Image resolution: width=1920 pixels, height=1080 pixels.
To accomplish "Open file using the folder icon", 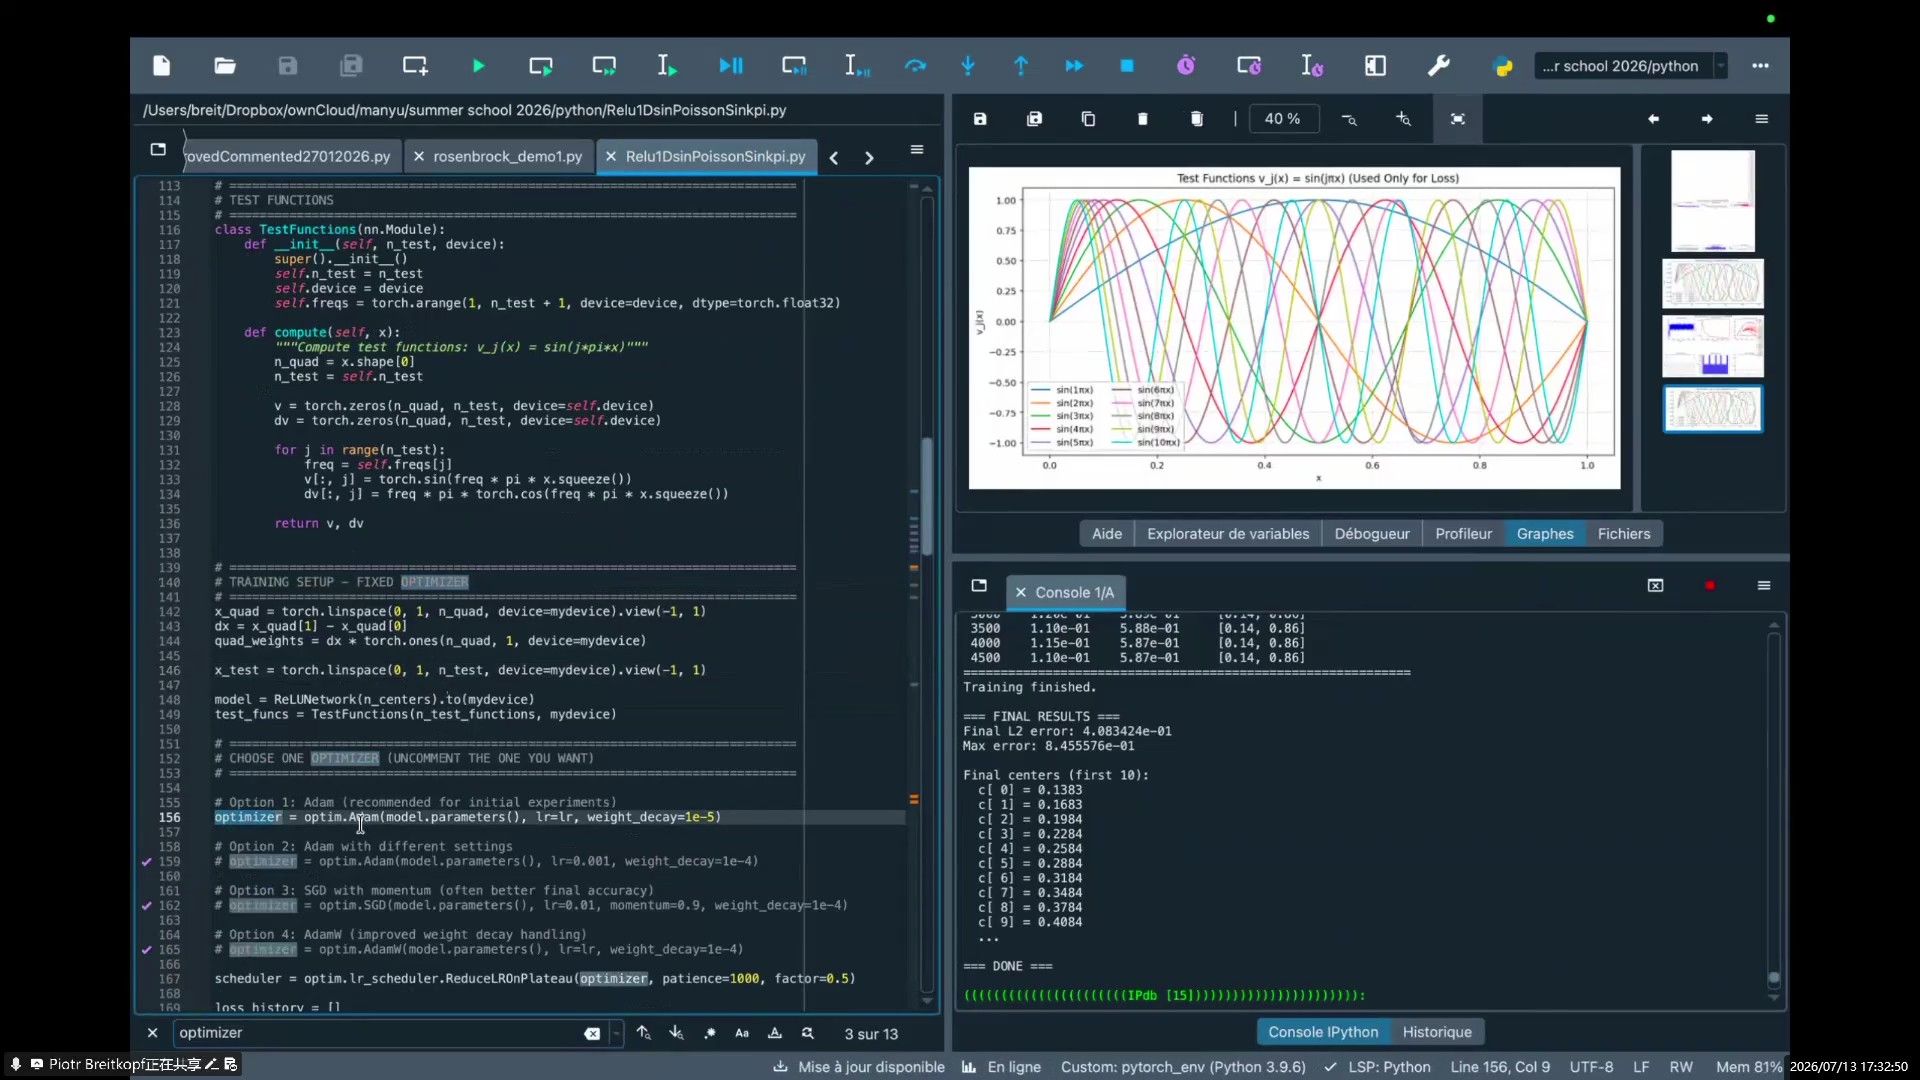I will click(225, 66).
